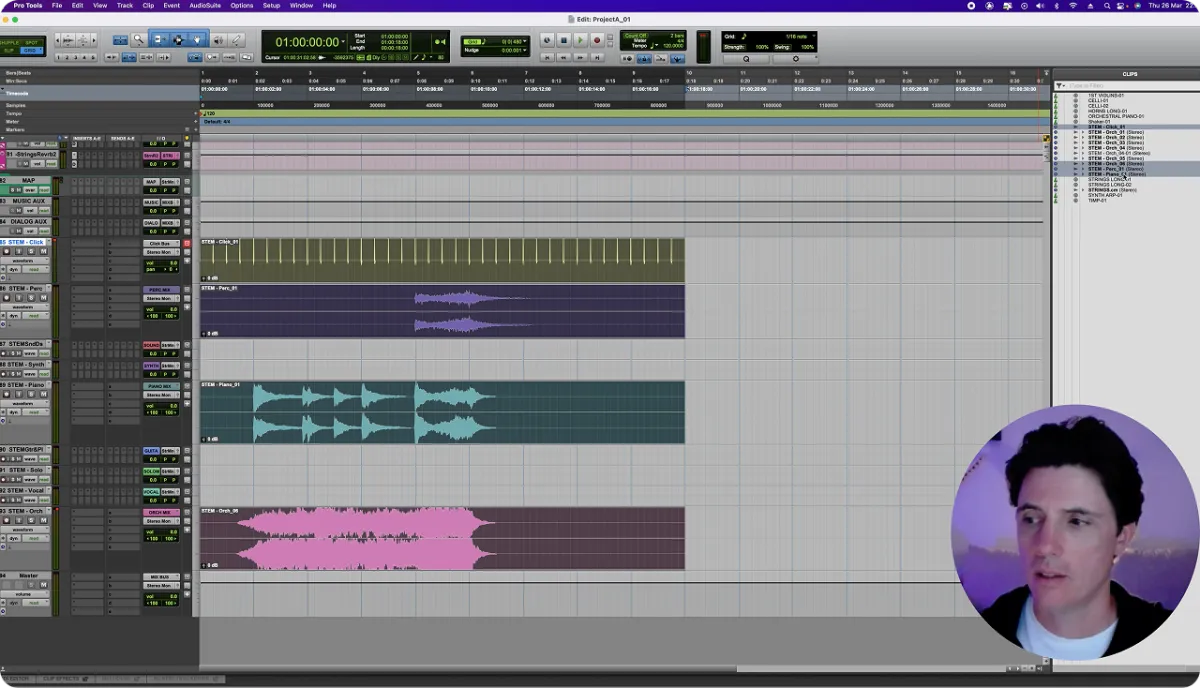Click ORCH MIX output assignment button

(x=160, y=512)
